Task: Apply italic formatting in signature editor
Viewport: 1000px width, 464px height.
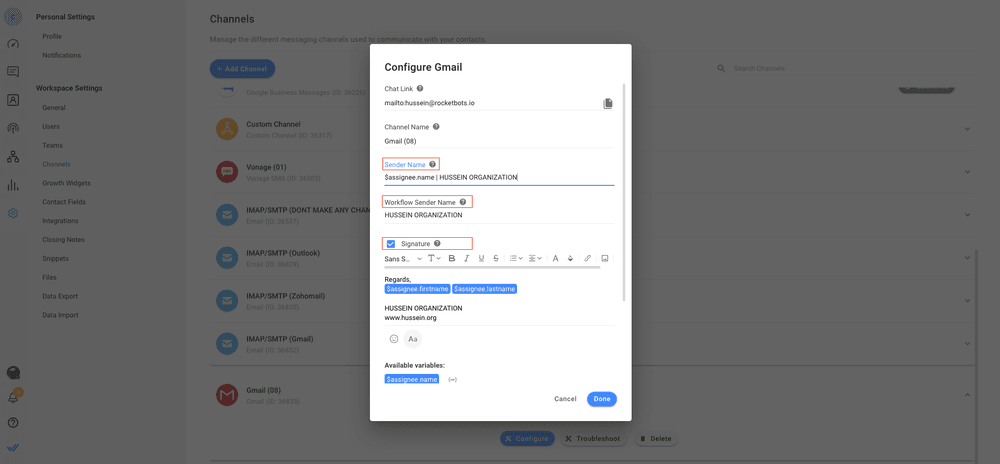Action: (466, 259)
